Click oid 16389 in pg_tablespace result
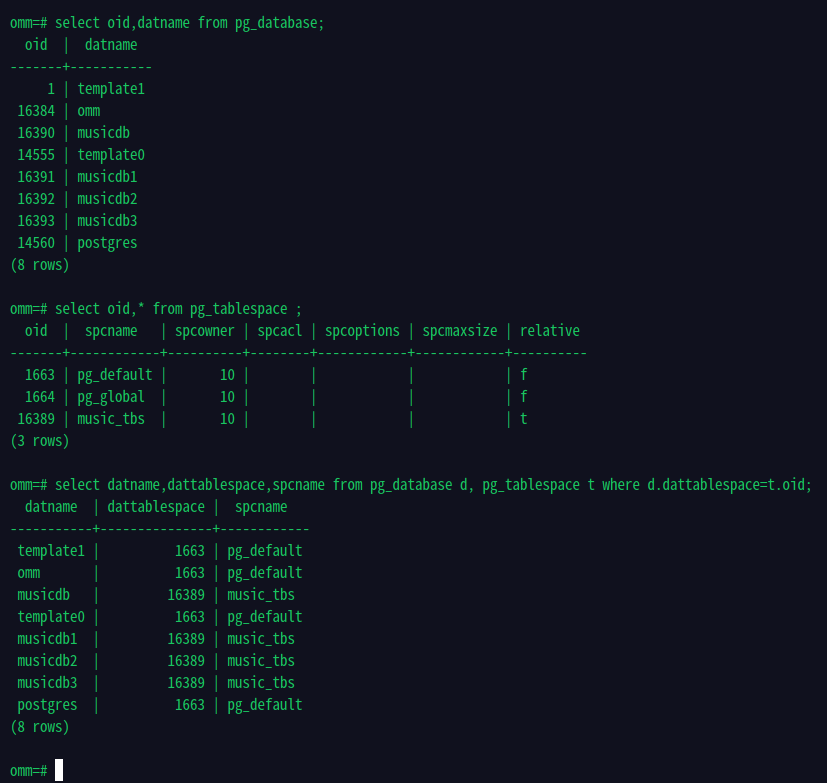The height and width of the screenshot is (783, 827). 36,419
